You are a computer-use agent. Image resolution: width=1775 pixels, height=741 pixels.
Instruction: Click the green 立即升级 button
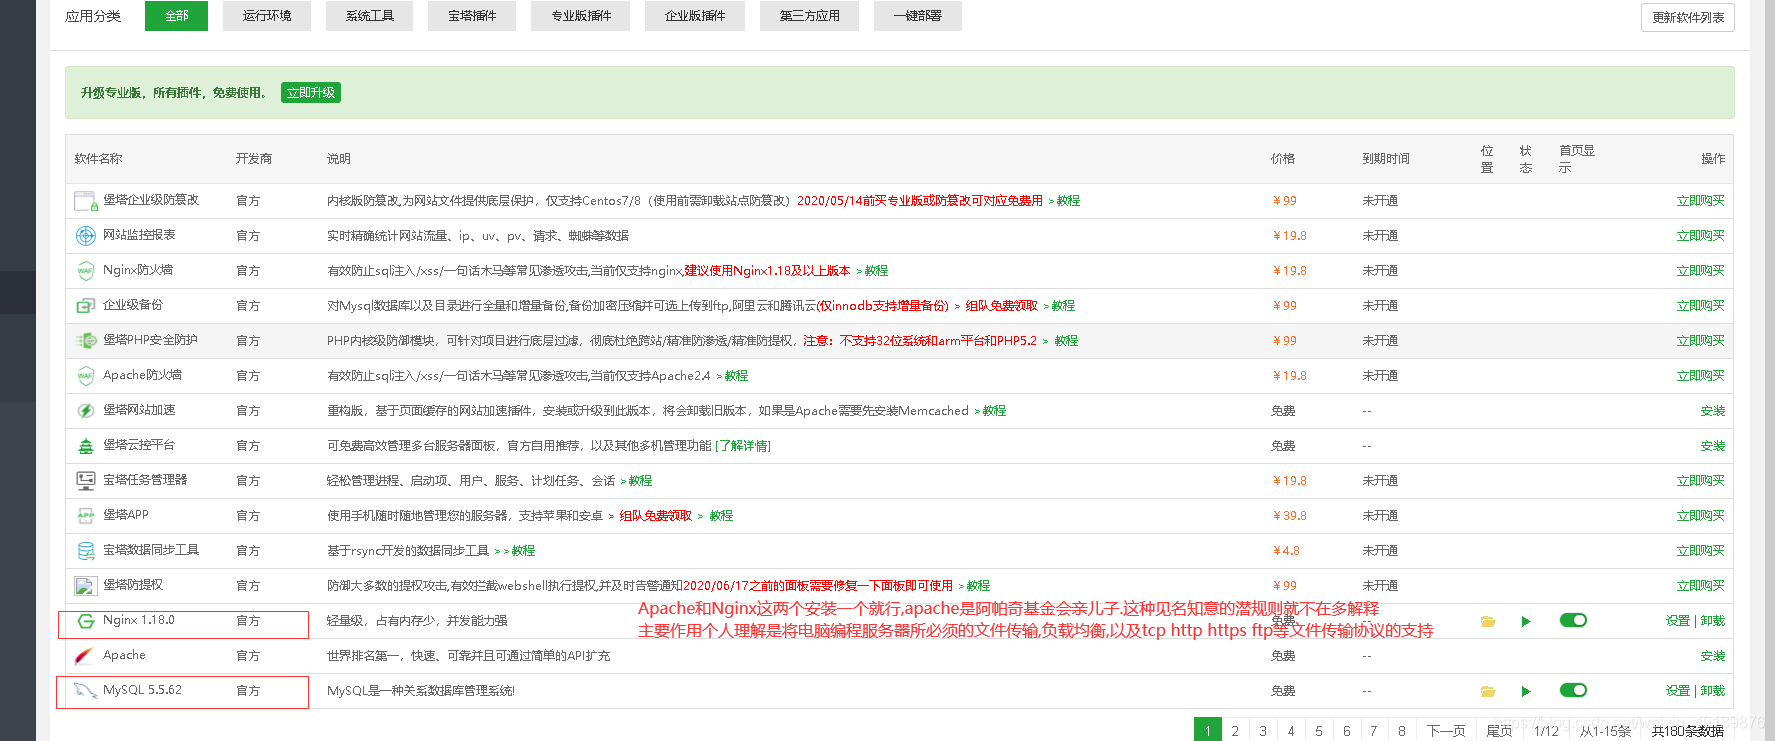[311, 93]
